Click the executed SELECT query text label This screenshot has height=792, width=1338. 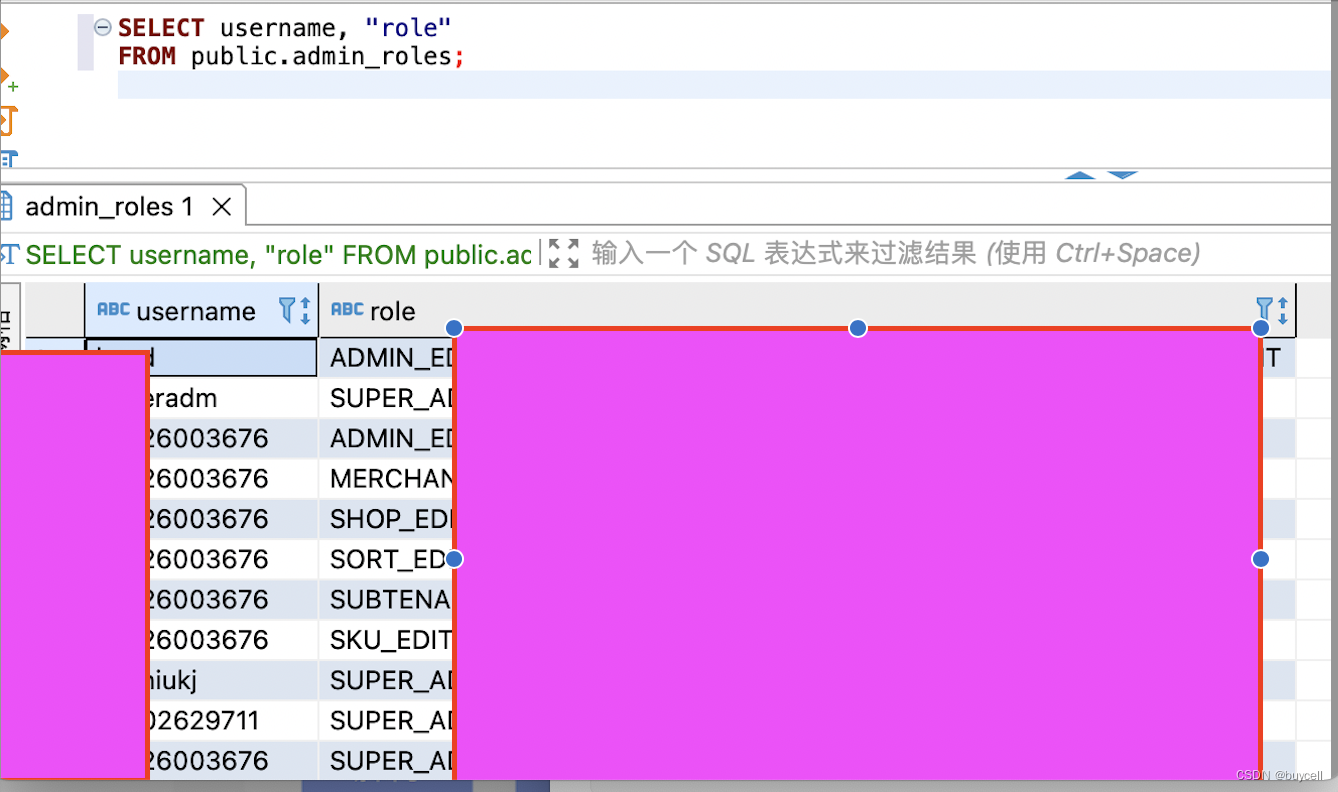pyautogui.click(x=278, y=255)
